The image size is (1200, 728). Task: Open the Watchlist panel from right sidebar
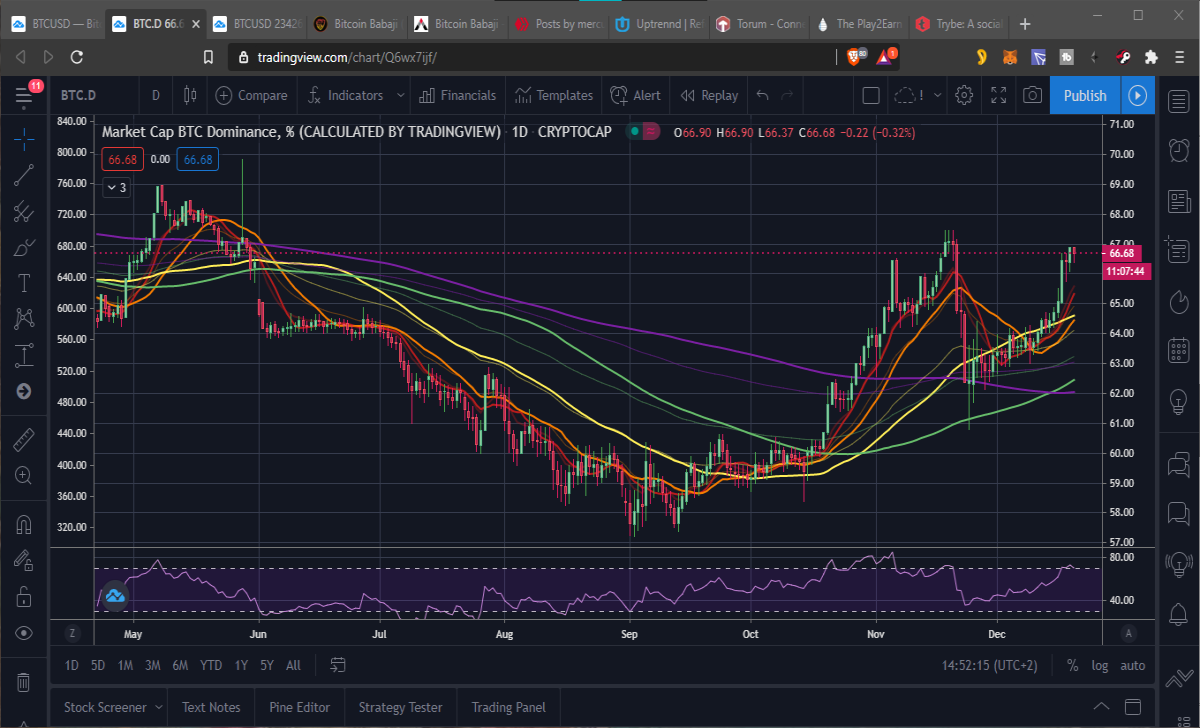(x=1178, y=102)
